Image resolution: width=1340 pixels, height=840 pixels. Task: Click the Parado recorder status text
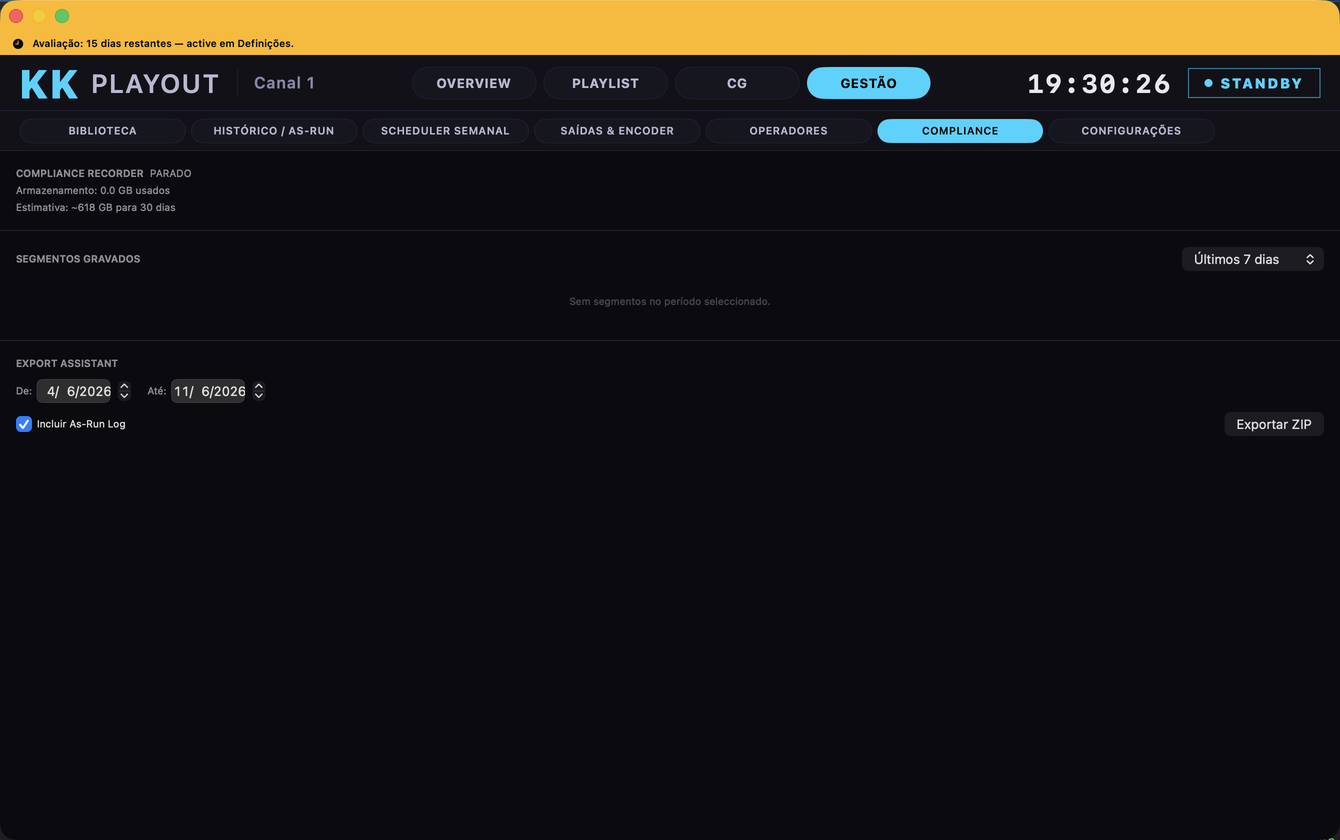[x=170, y=173]
